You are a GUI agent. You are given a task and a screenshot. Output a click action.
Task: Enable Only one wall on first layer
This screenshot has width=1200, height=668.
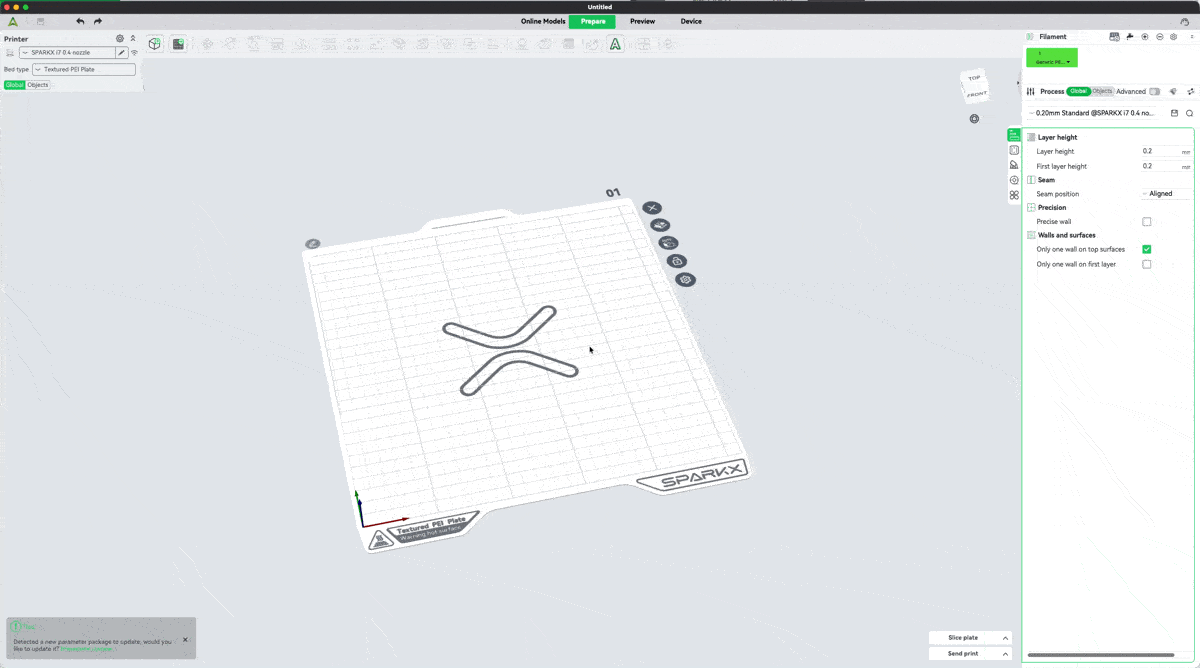[1146, 264]
